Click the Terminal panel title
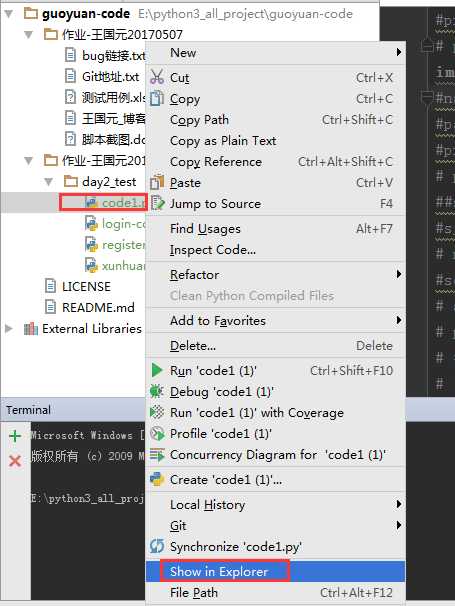This screenshot has width=455, height=606. tap(28, 410)
